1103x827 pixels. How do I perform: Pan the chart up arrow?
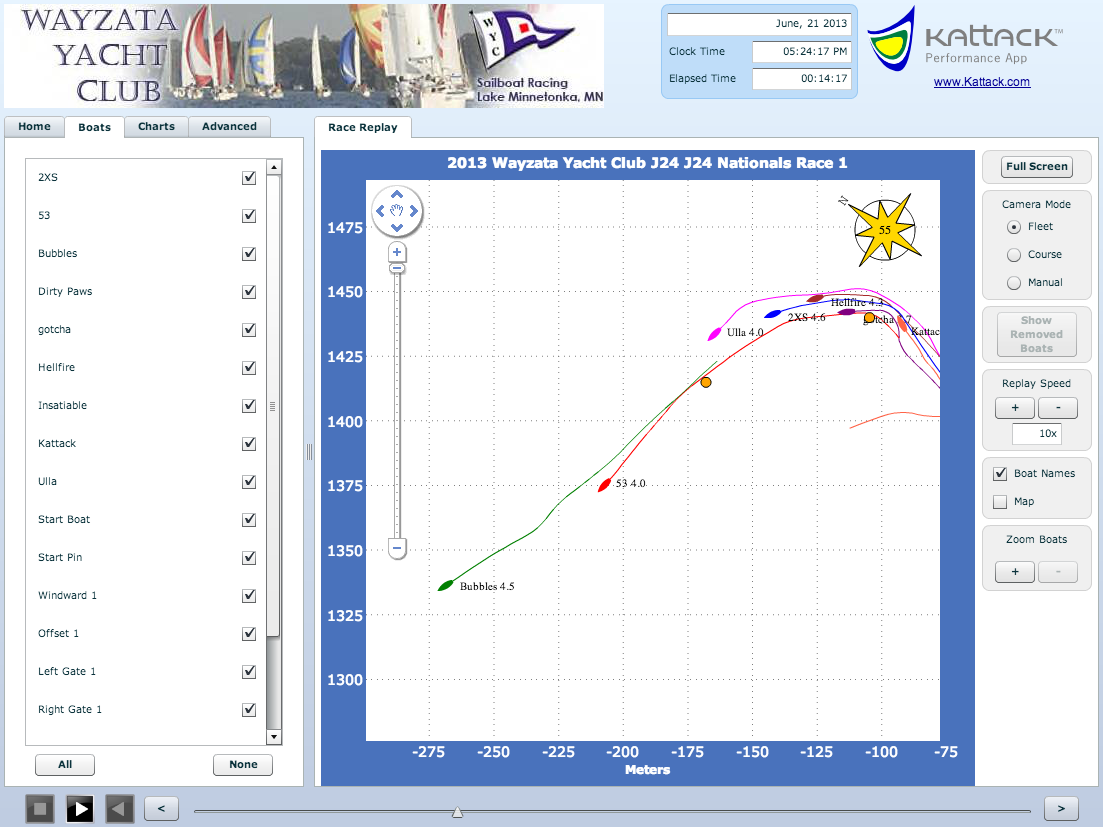coord(397,194)
